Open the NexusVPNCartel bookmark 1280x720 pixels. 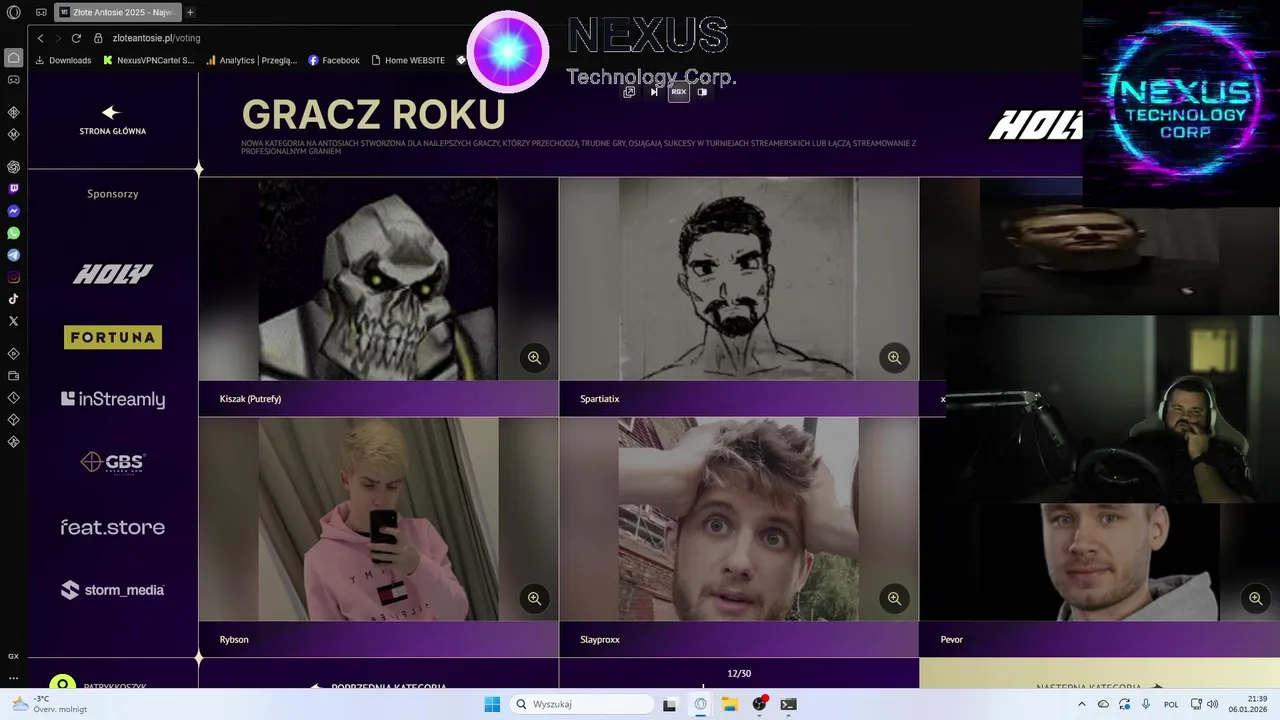149,60
